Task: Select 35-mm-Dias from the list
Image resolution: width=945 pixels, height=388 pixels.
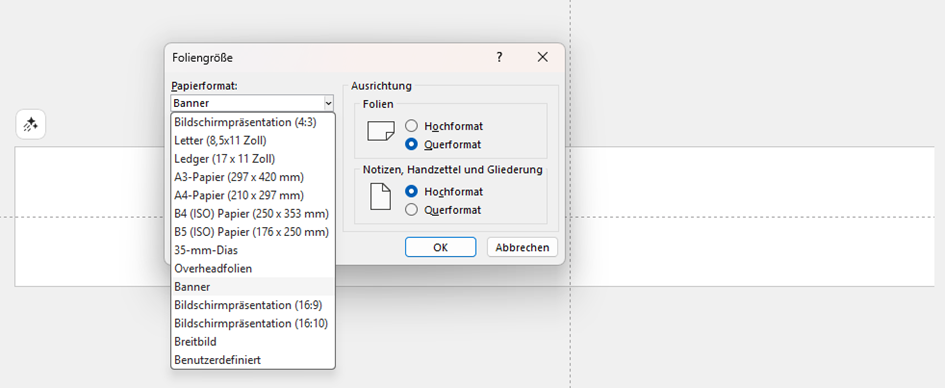Action: click(x=253, y=250)
